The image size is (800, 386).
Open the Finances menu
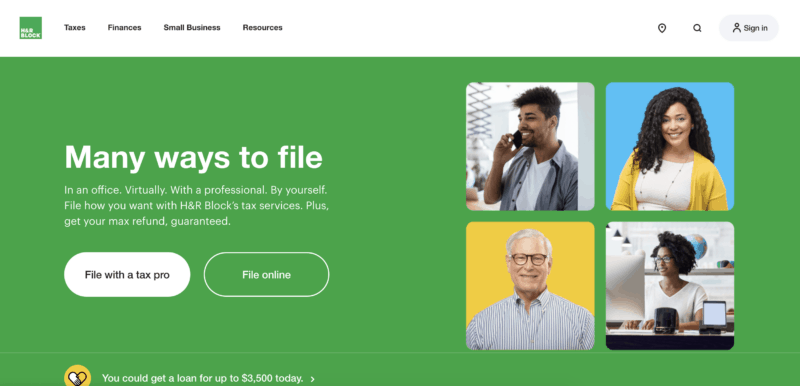(x=124, y=28)
